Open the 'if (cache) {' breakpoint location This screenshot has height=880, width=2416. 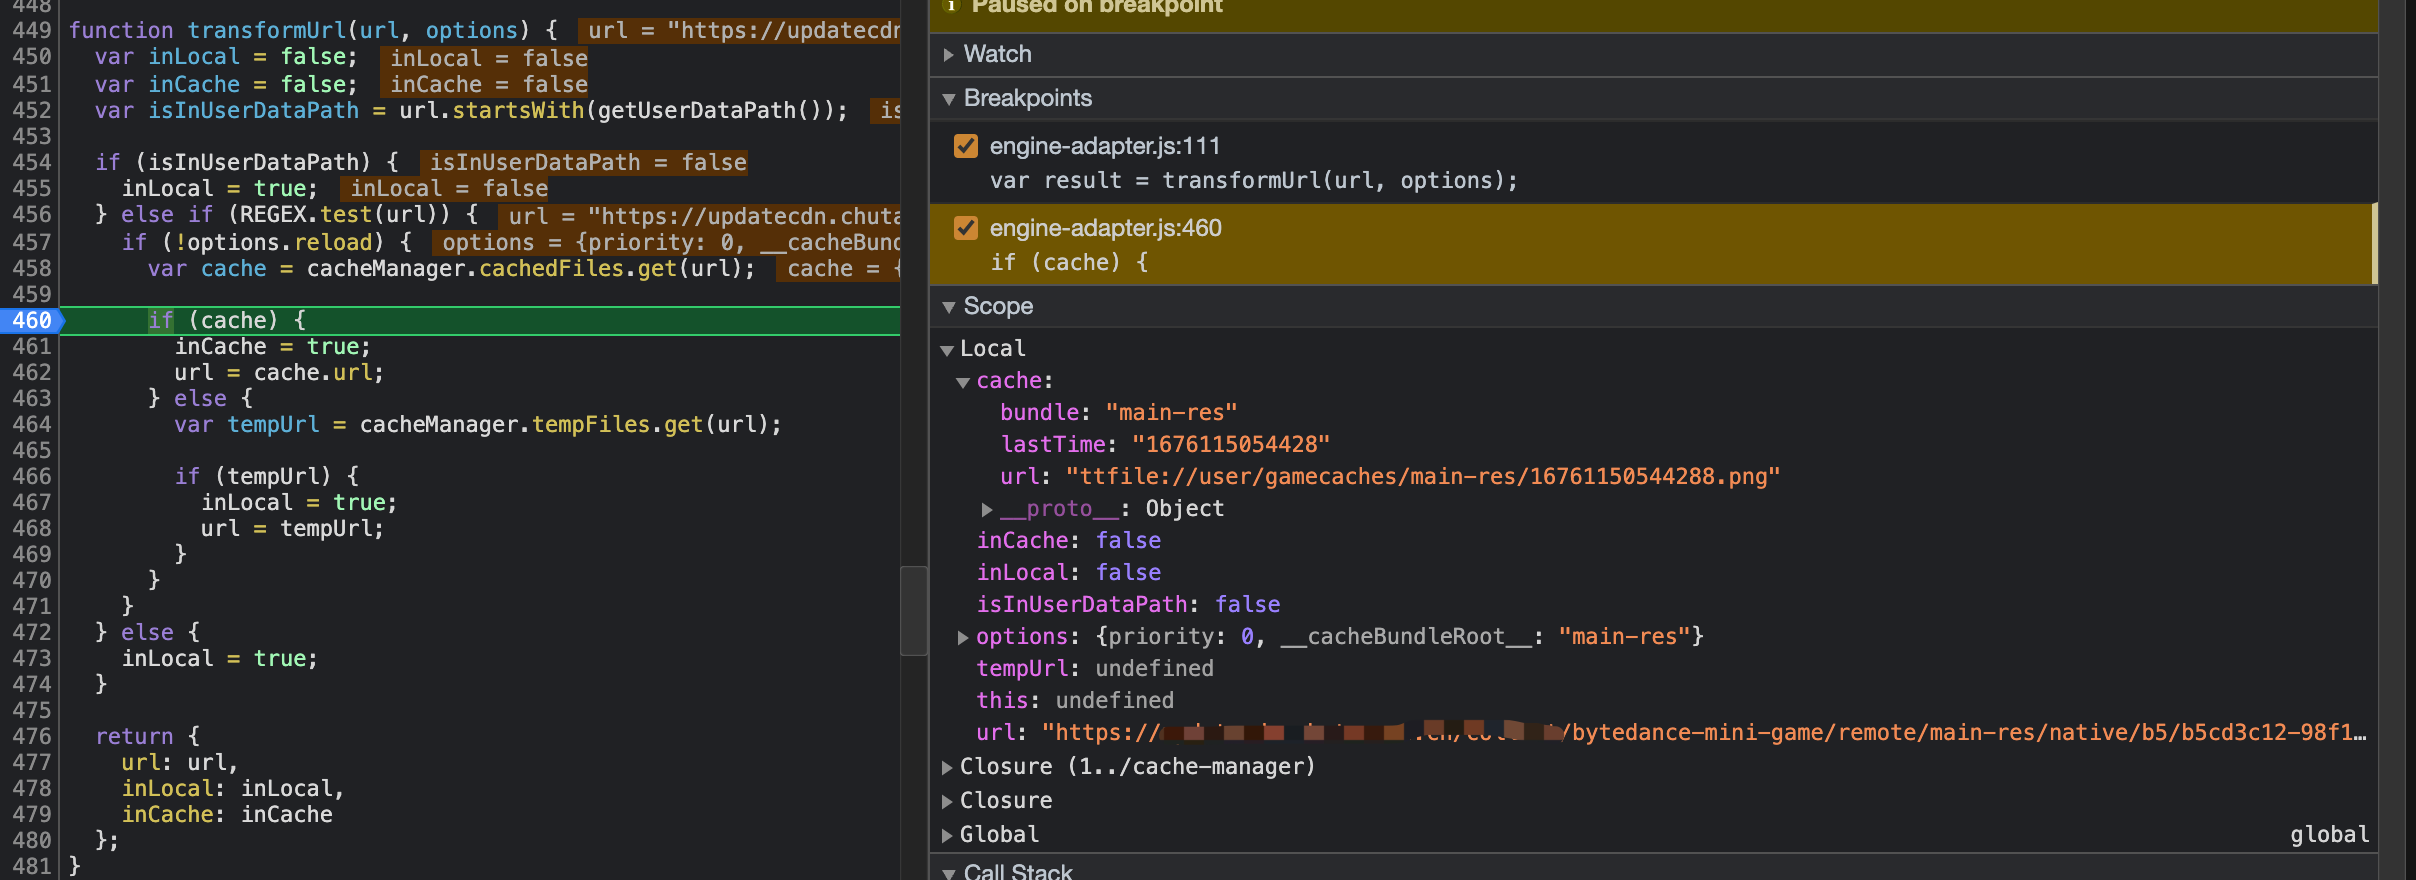(x=1069, y=263)
